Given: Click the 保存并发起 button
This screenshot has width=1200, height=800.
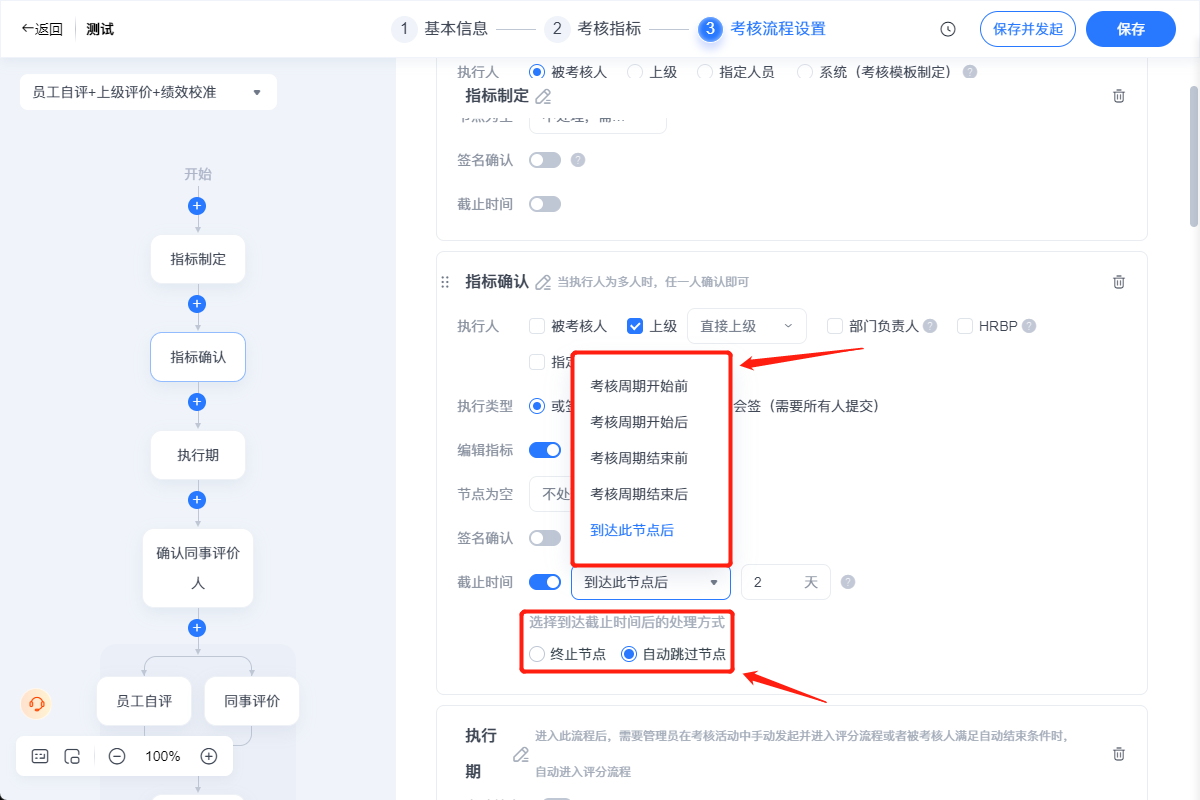Looking at the screenshot, I should tap(1028, 29).
